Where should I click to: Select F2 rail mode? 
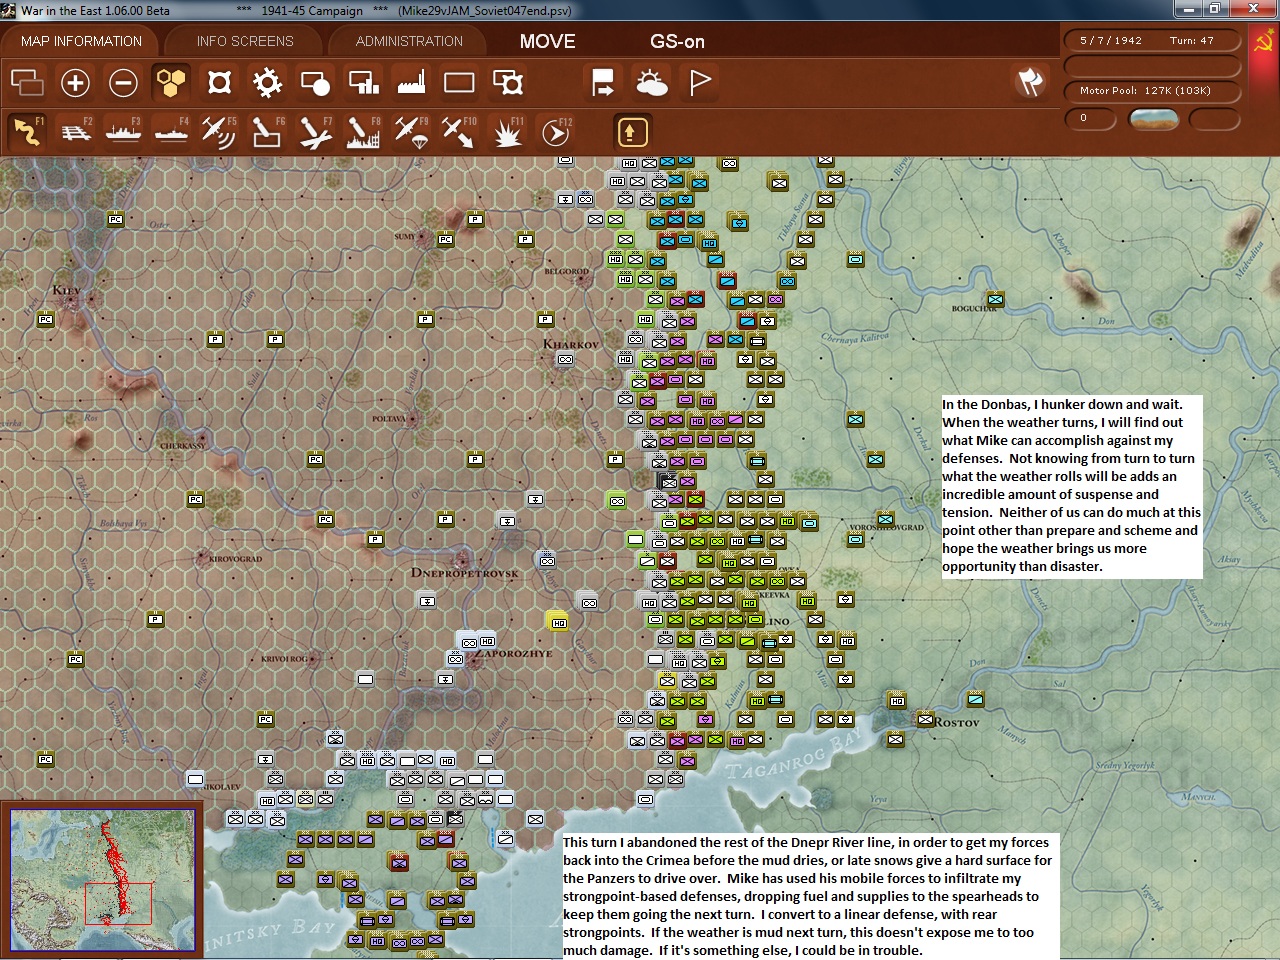75,131
